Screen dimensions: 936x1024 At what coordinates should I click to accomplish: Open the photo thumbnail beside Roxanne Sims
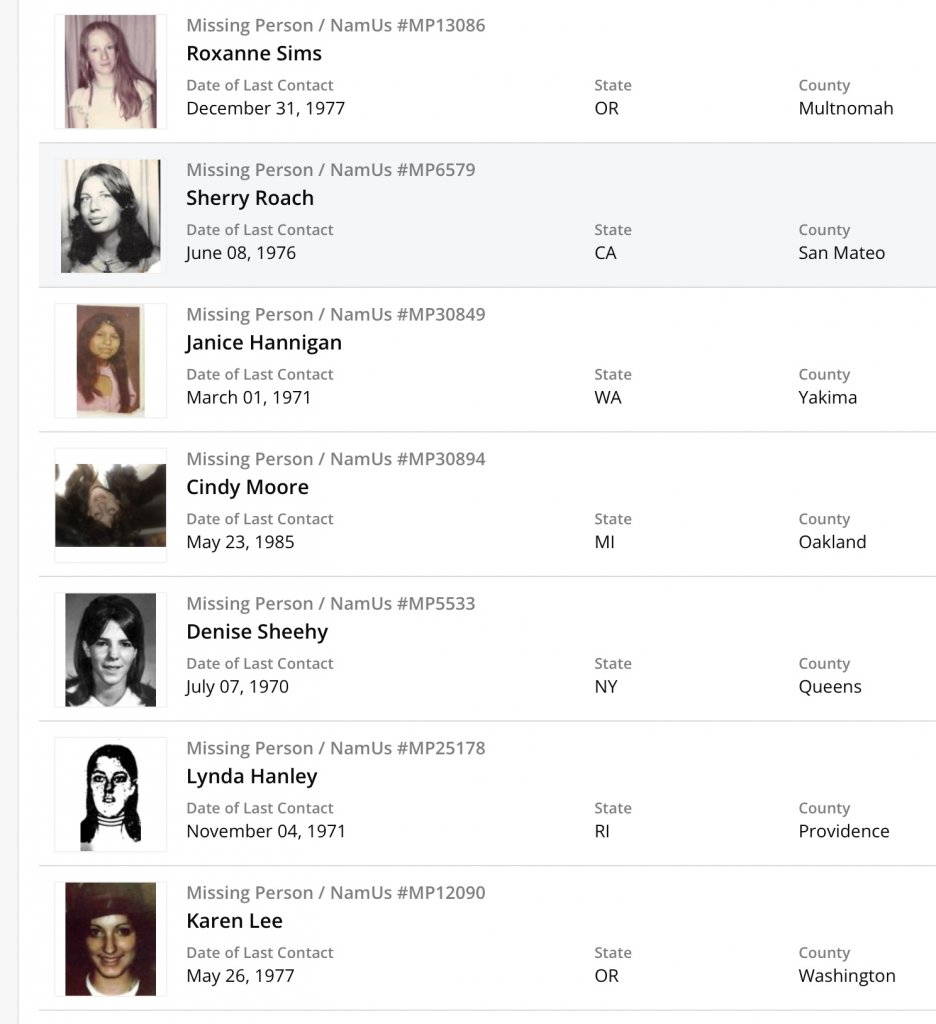[110, 71]
